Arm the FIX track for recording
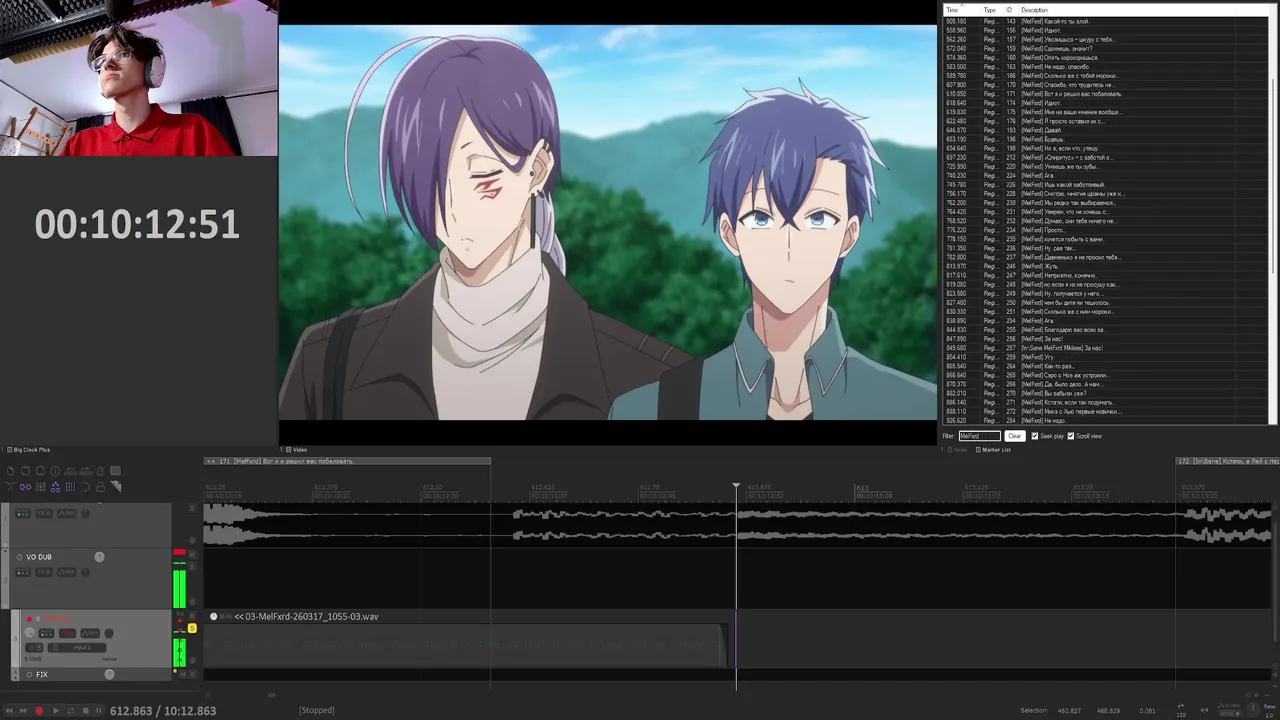 (29, 674)
